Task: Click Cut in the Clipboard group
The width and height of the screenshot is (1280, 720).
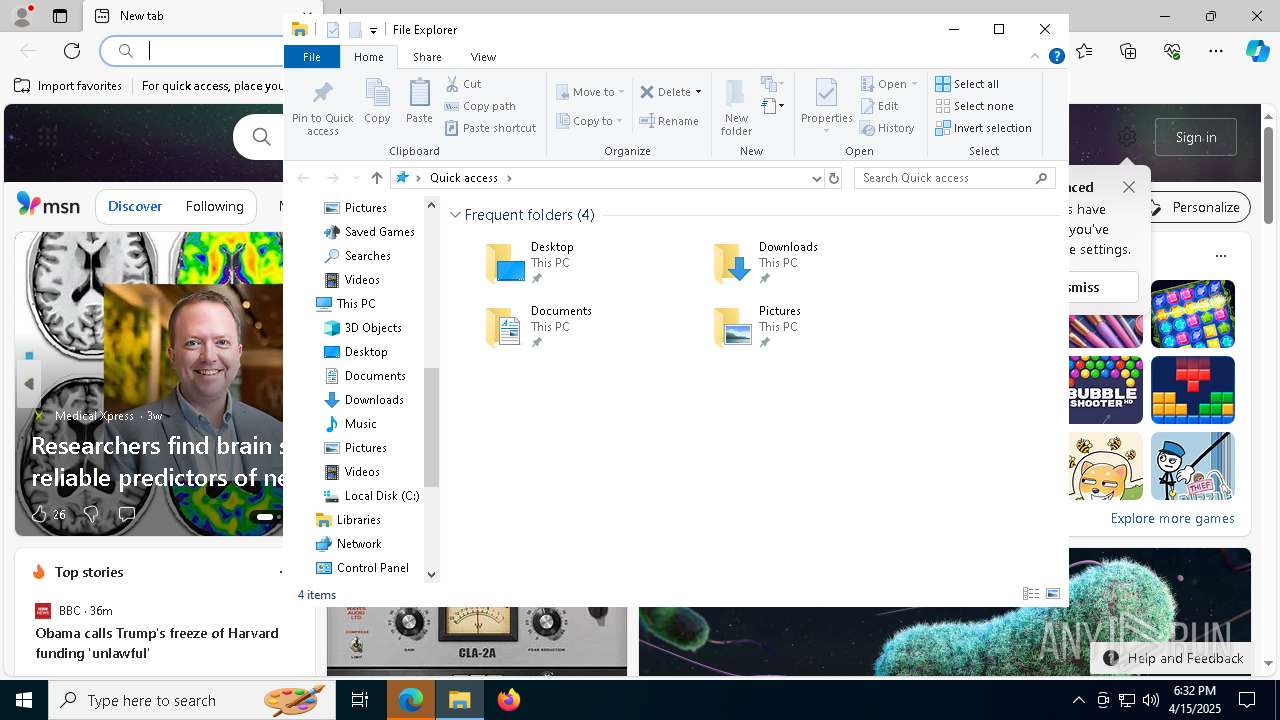Action: [x=463, y=84]
